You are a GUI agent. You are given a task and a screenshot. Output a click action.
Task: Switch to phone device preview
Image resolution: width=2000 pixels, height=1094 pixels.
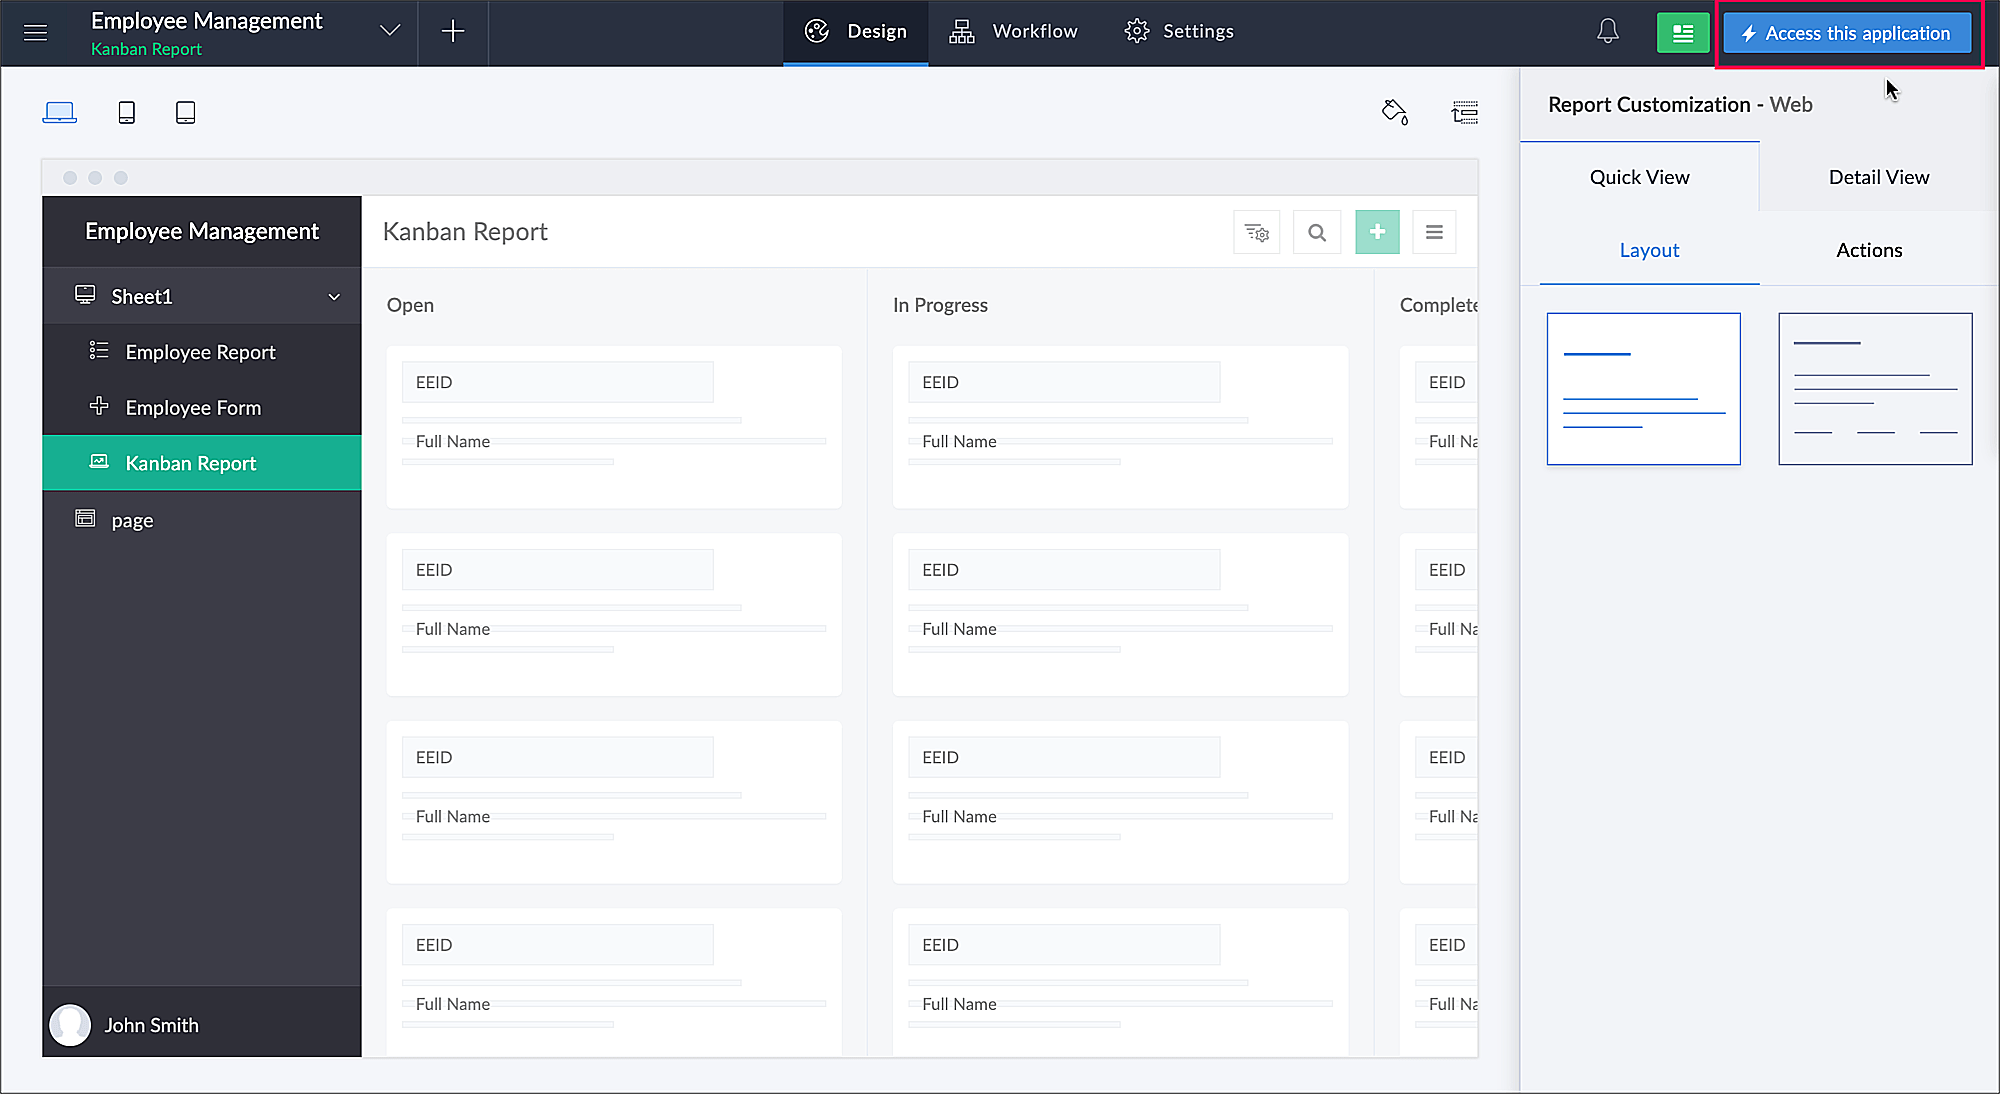(126, 112)
